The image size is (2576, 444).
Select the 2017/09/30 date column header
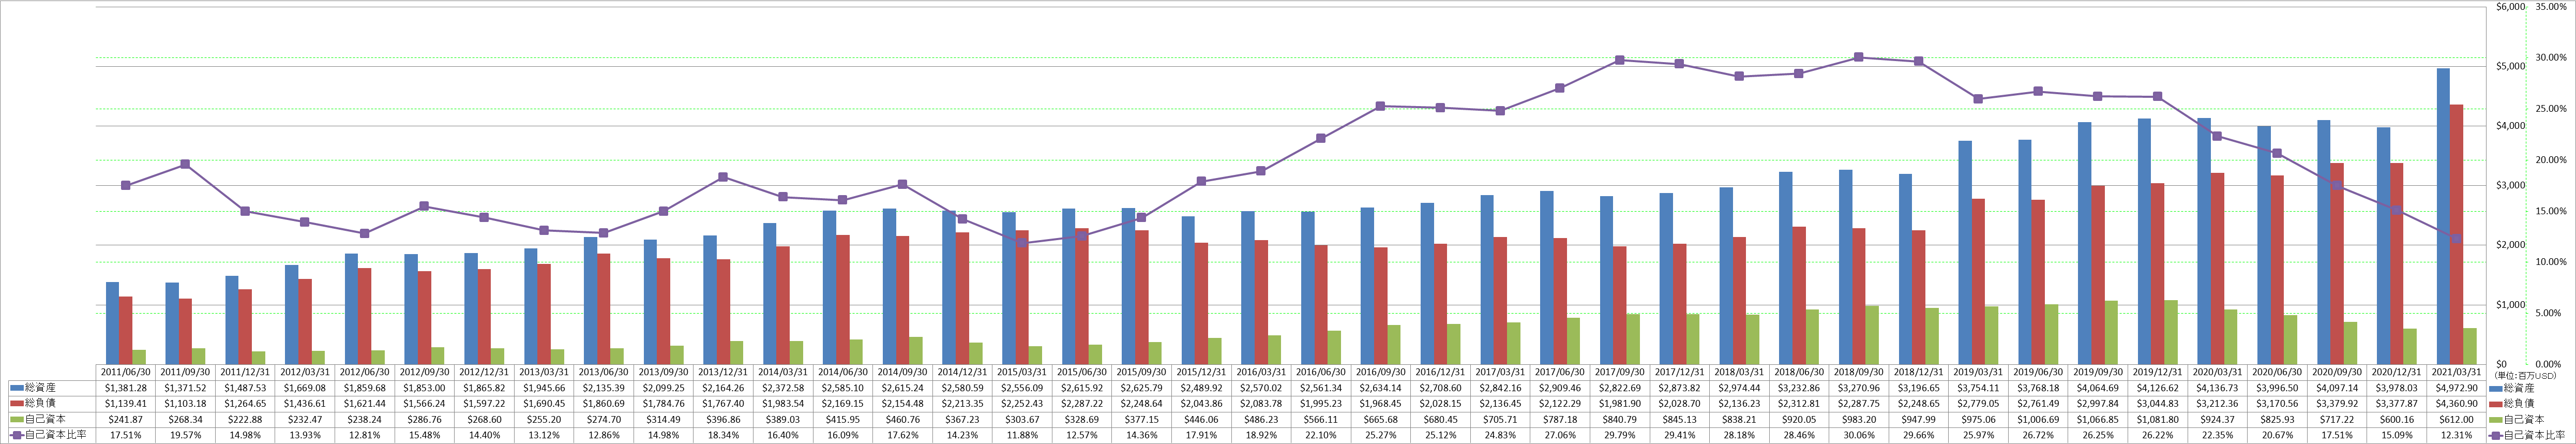click(1620, 371)
